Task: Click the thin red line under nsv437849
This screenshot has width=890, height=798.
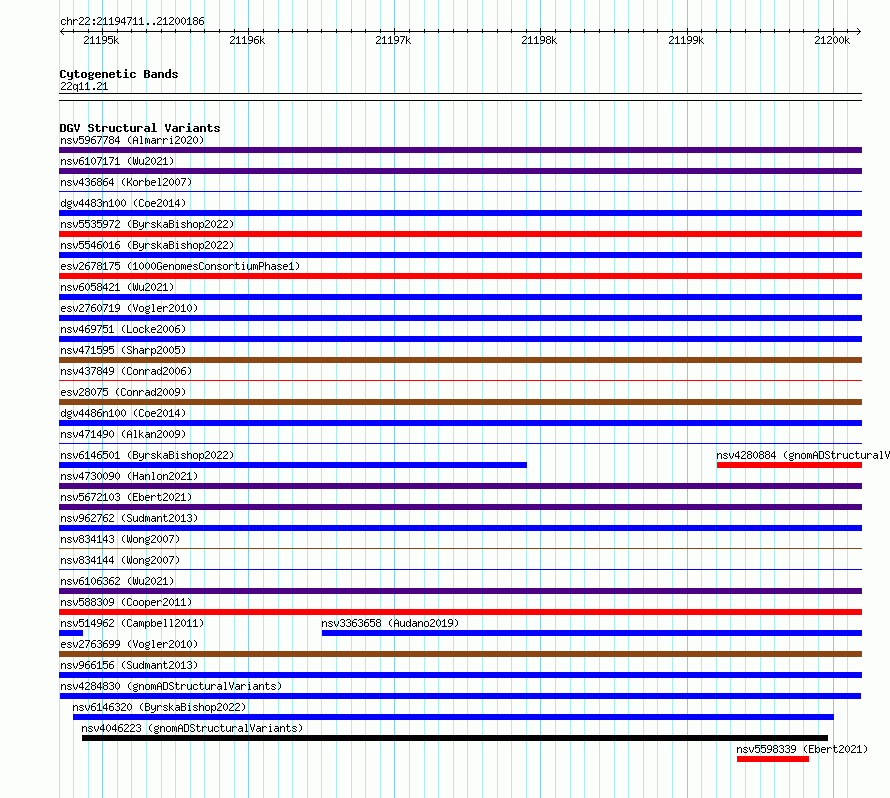Action: tap(460, 380)
